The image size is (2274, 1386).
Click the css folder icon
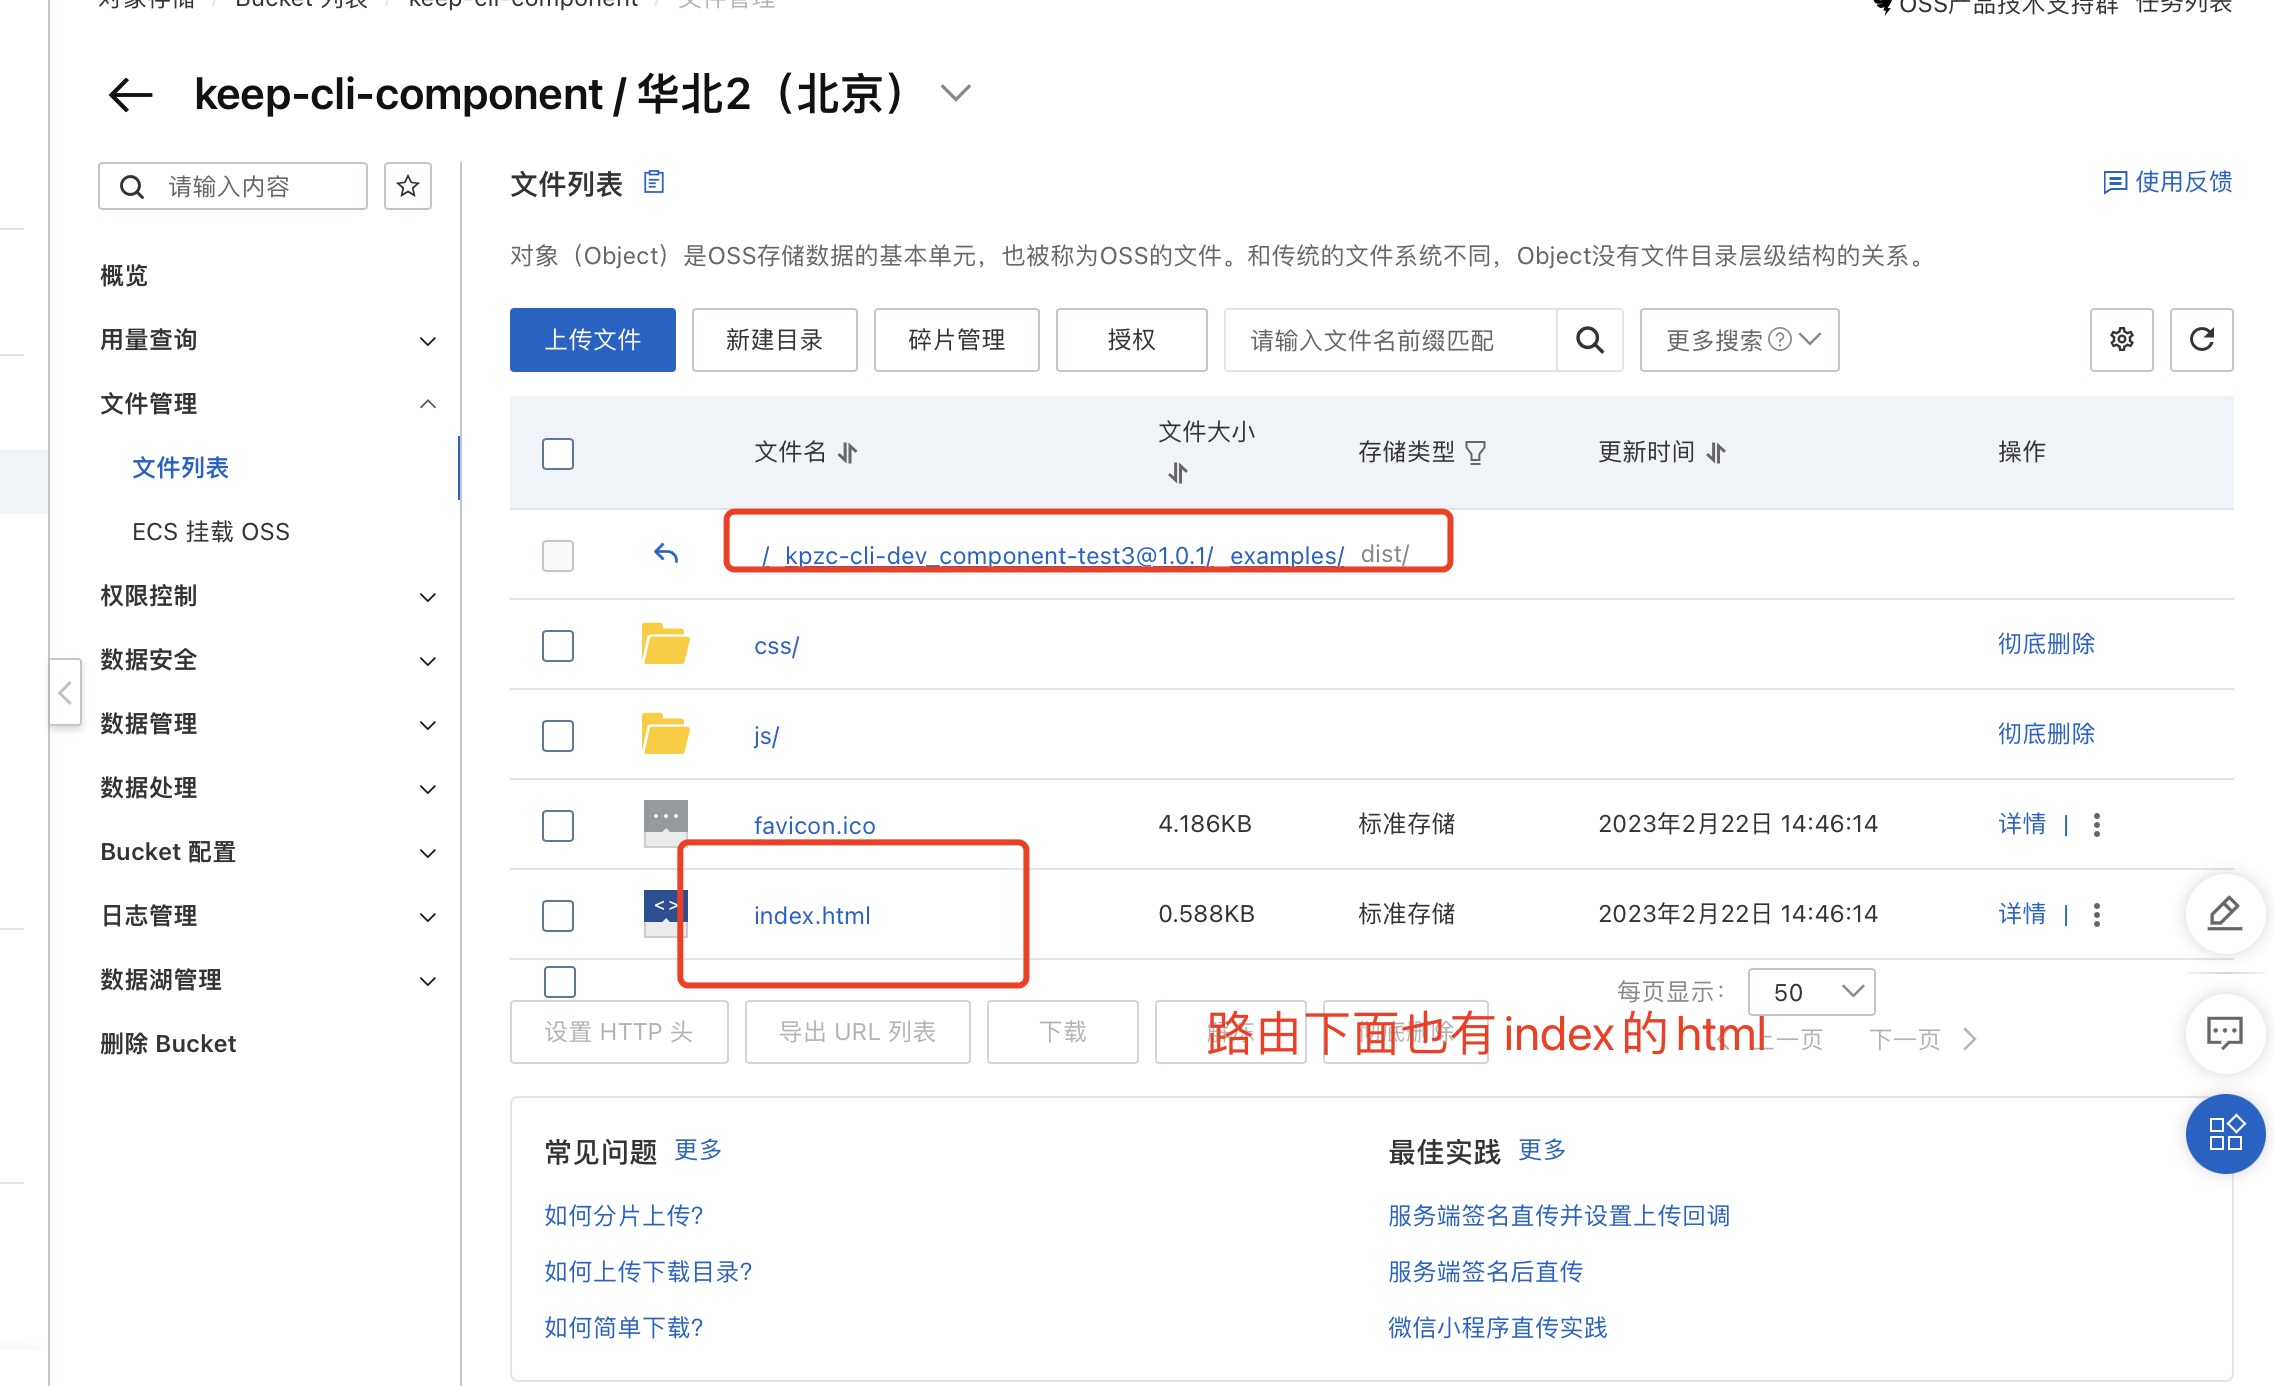pyautogui.click(x=665, y=644)
